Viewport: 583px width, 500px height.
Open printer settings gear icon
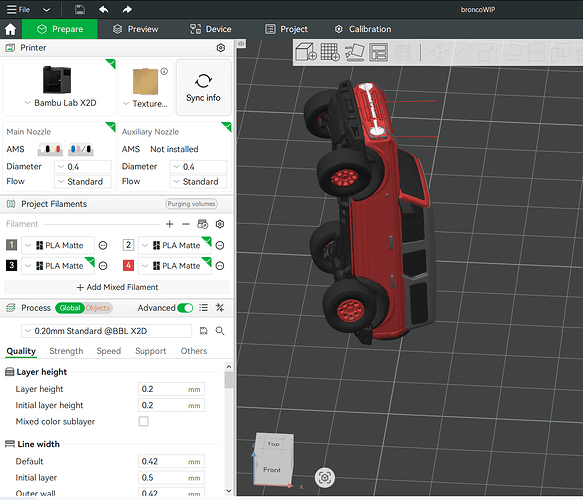pyautogui.click(x=221, y=48)
